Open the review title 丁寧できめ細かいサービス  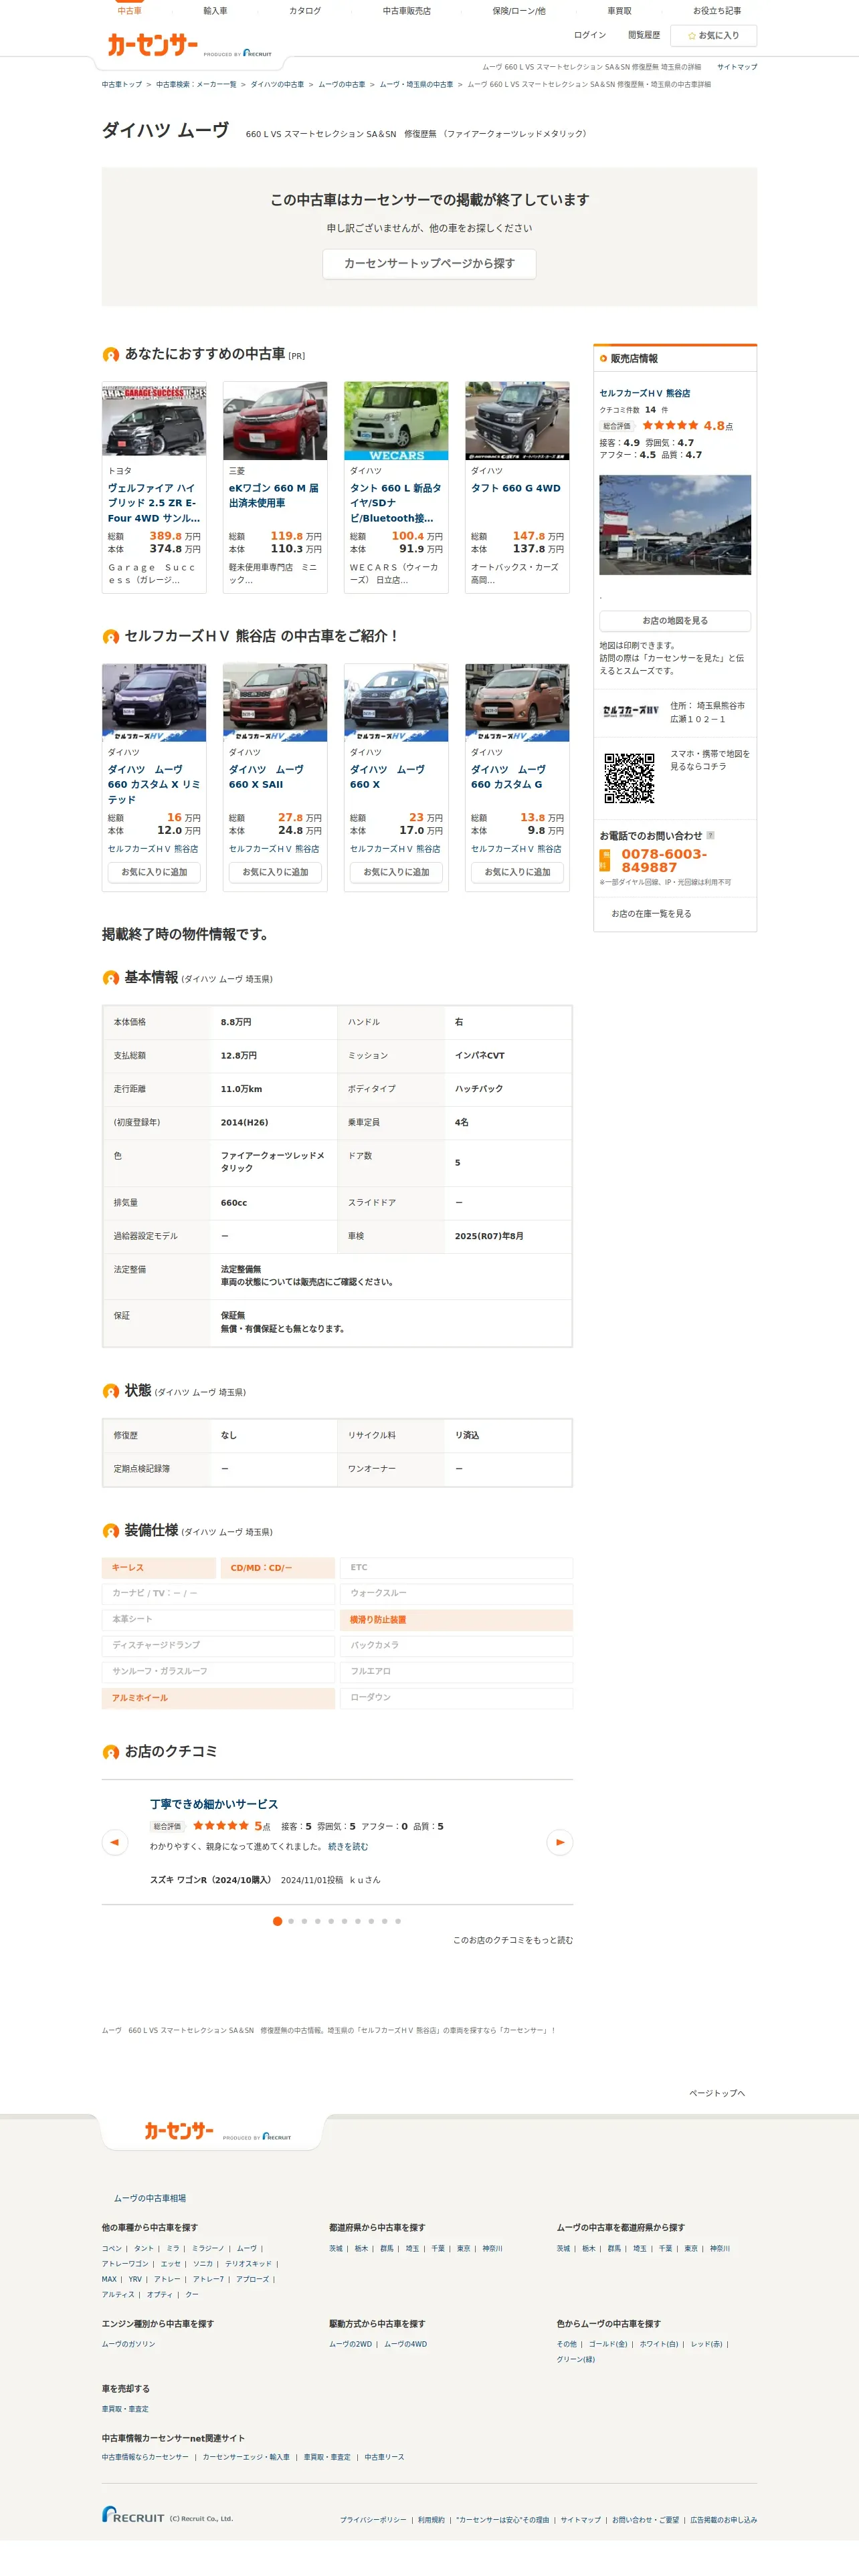pos(214,1804)
